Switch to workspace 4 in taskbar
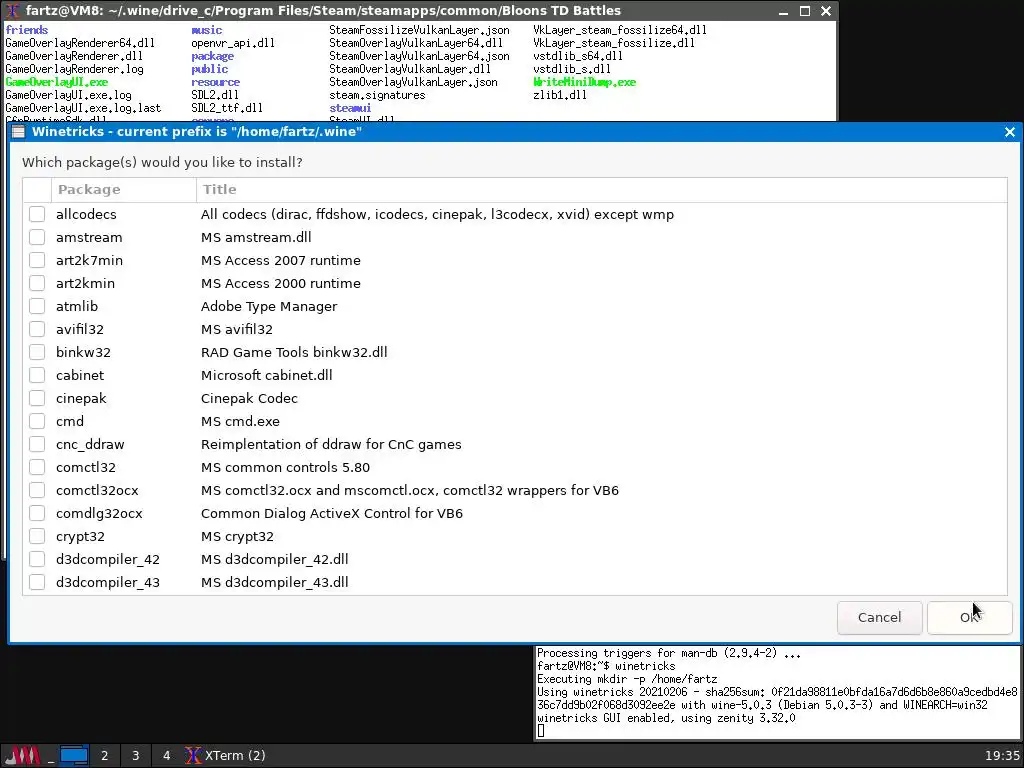Screen dimensions: 1024x768 point(167,756)
